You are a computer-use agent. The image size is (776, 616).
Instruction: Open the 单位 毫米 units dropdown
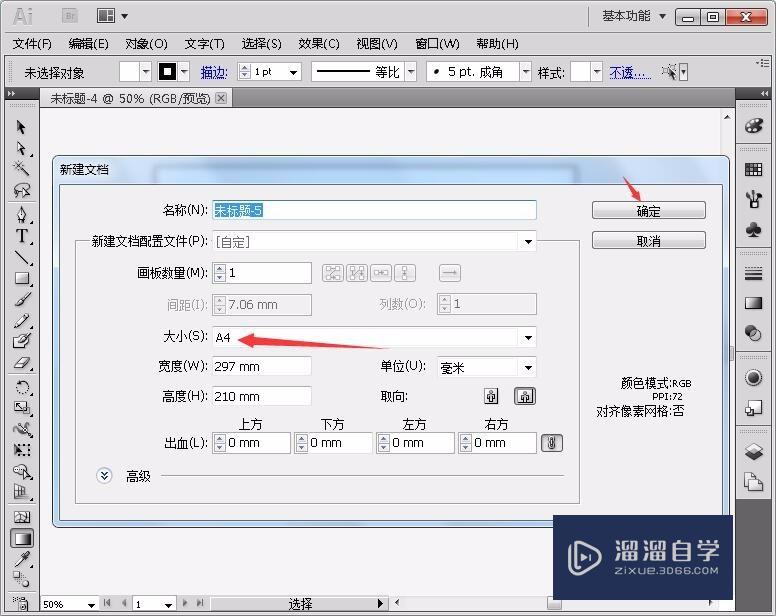coord(528,368)
